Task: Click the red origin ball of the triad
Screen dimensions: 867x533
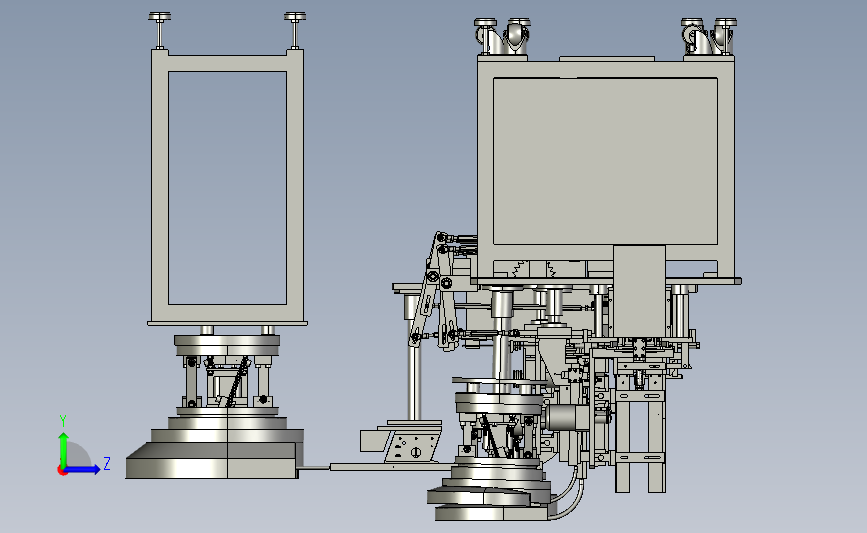Action: 62,471
